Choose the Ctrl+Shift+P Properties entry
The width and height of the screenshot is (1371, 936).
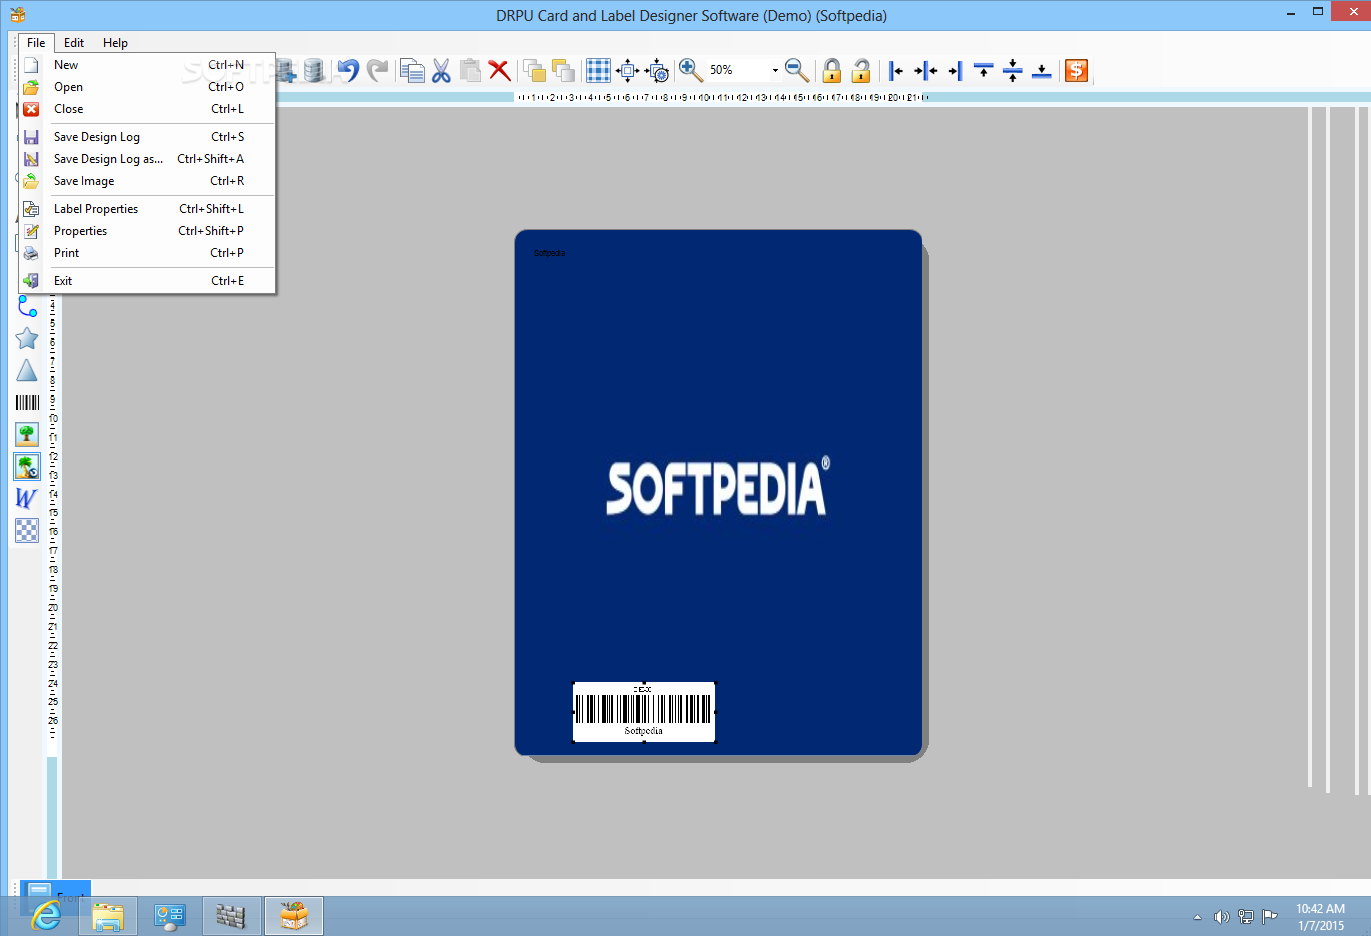point(147,231)
